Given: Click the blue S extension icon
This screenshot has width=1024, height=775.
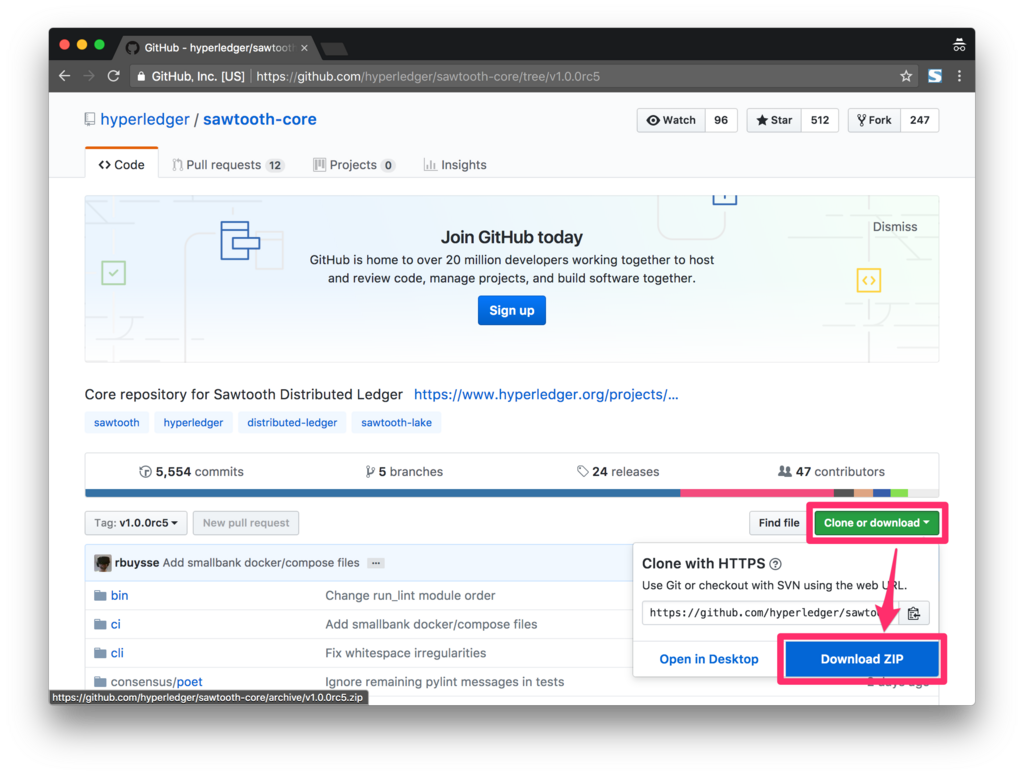Looking at the screenshot, I should [935, 76].
